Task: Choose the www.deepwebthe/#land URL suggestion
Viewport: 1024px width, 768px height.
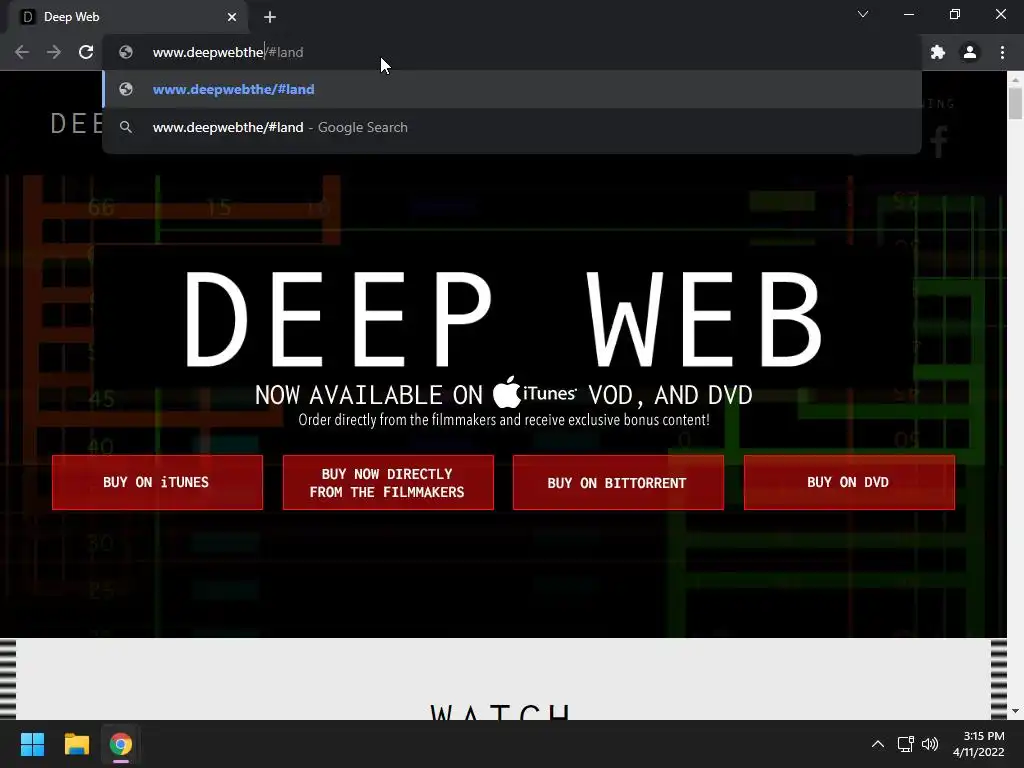Action: coord(512,89)
